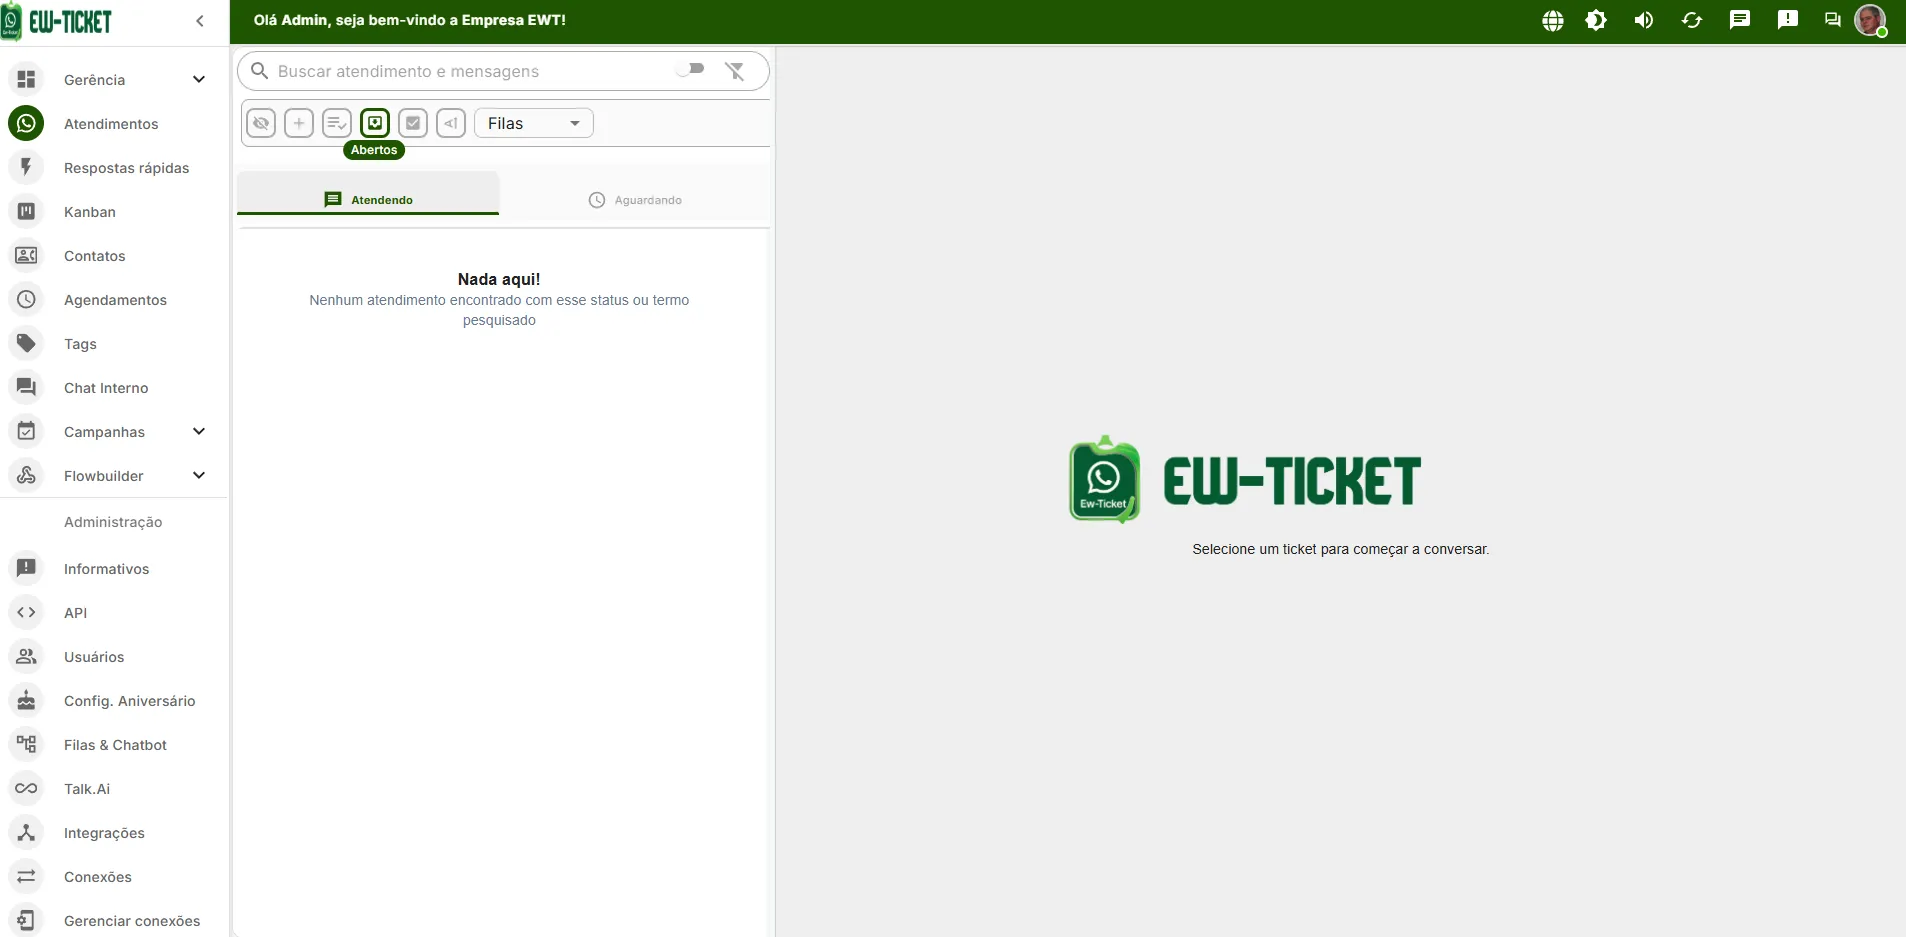Image resolution: width=1906 pixels, height=937 pixels.
Task: Click the search magnifier icon
Action: pos(259,71)
